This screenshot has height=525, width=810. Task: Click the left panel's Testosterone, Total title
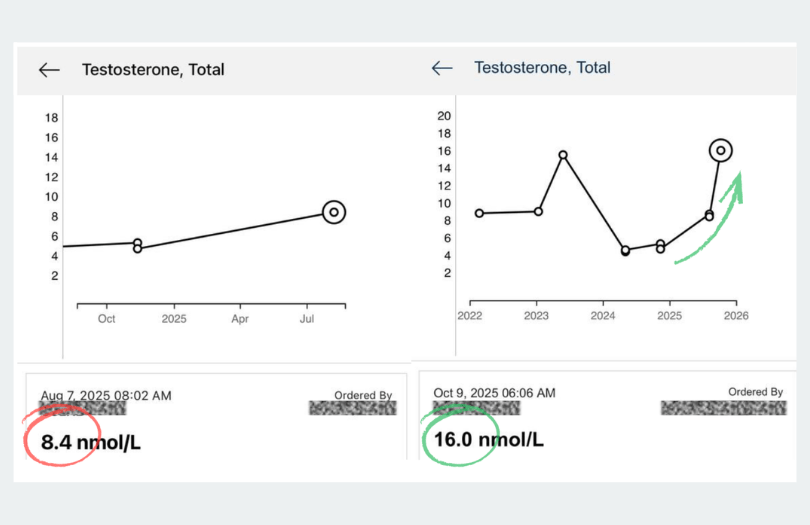[x=153, y=70]
